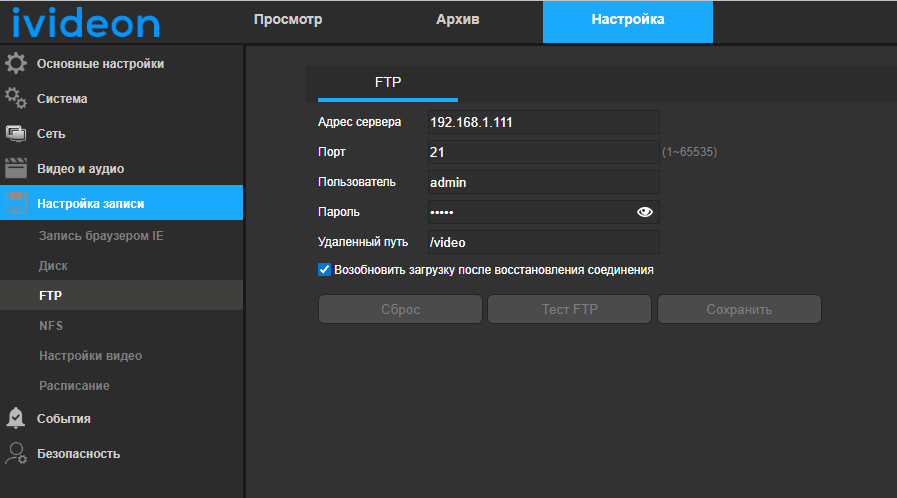
Task: Click the Пользователь label
Action: point(357,182)
